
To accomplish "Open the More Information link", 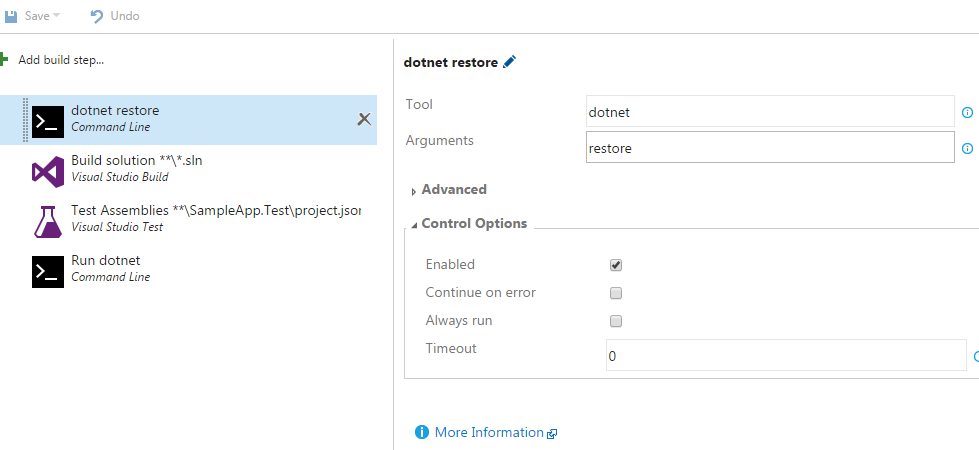I will (488, 433).
